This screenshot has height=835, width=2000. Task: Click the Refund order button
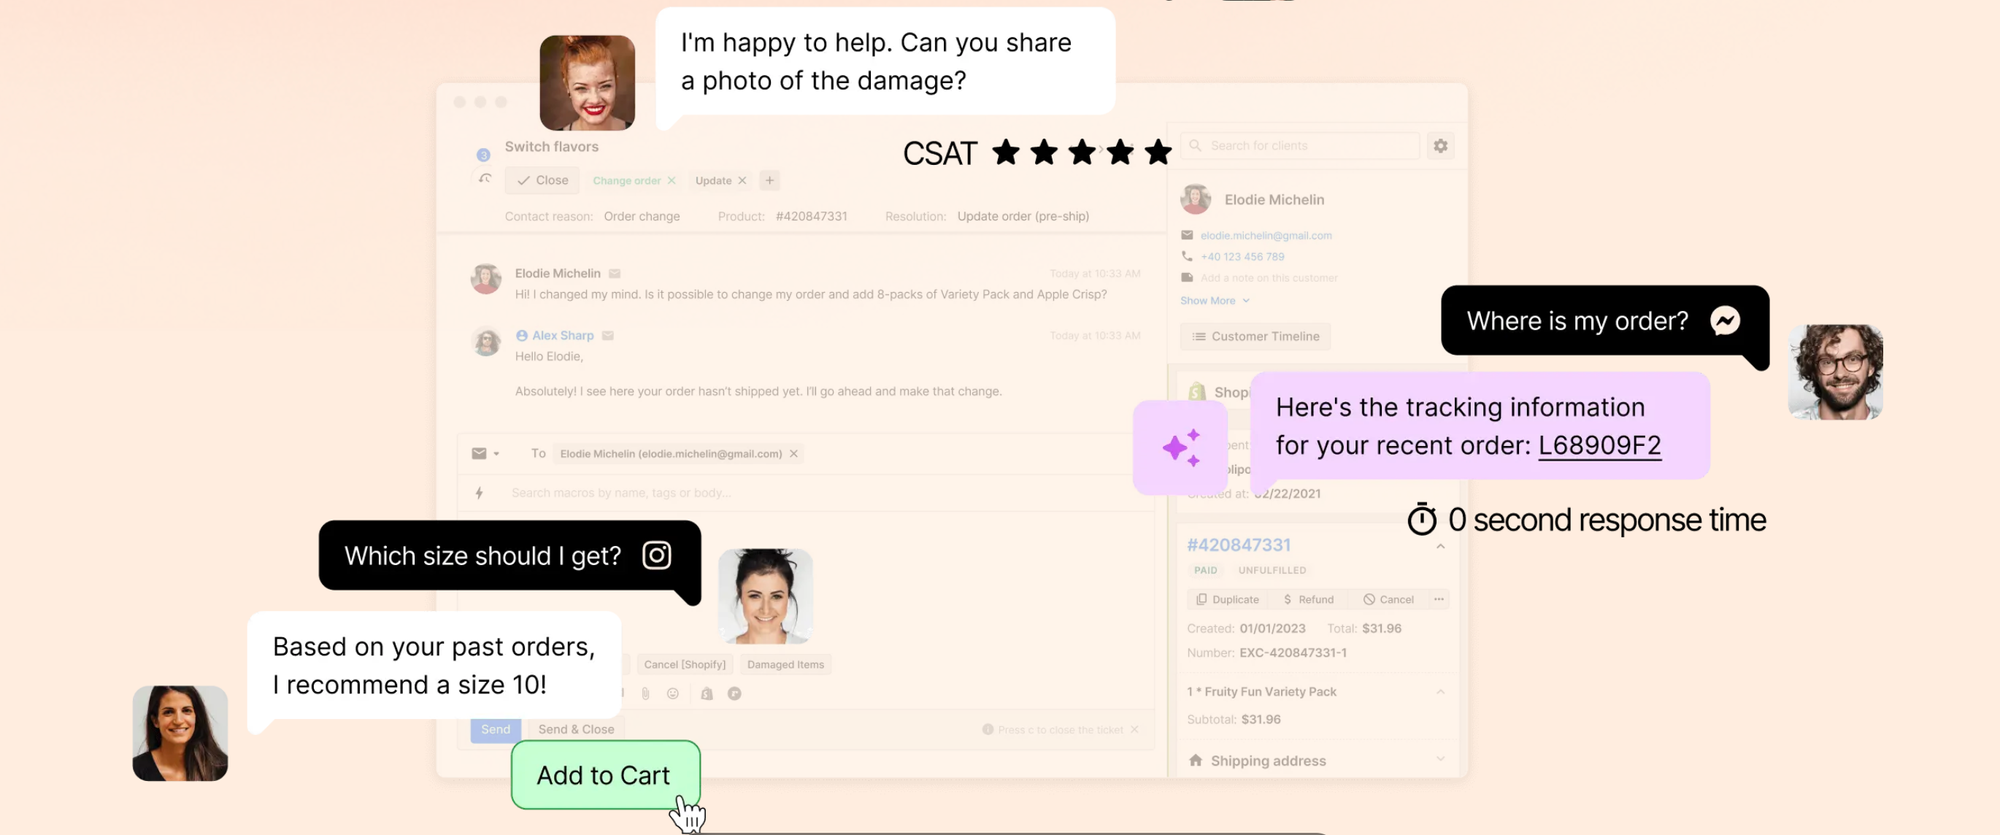(1308, 600)
